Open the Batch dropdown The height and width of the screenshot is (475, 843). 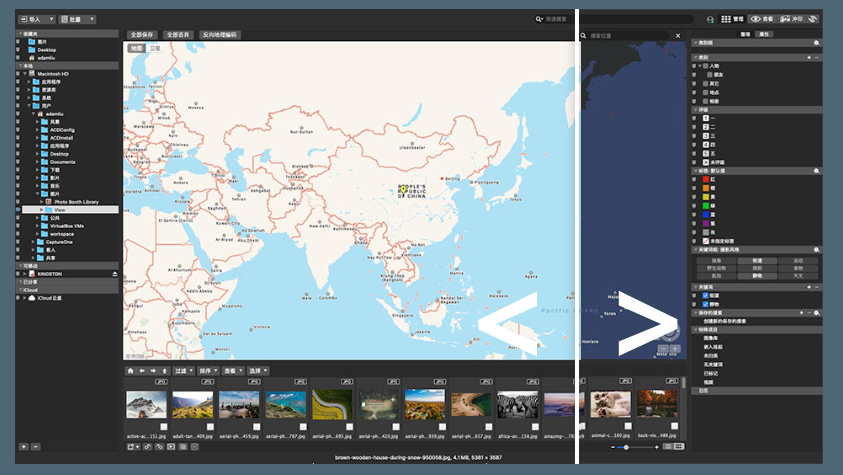point(77,19)
